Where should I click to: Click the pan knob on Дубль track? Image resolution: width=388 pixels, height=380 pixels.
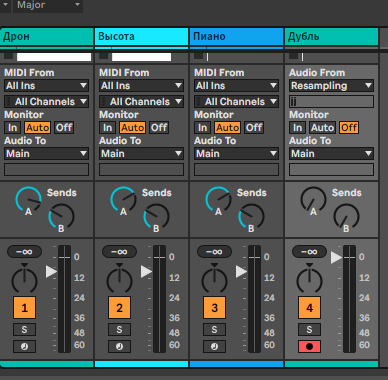[309, 280]
